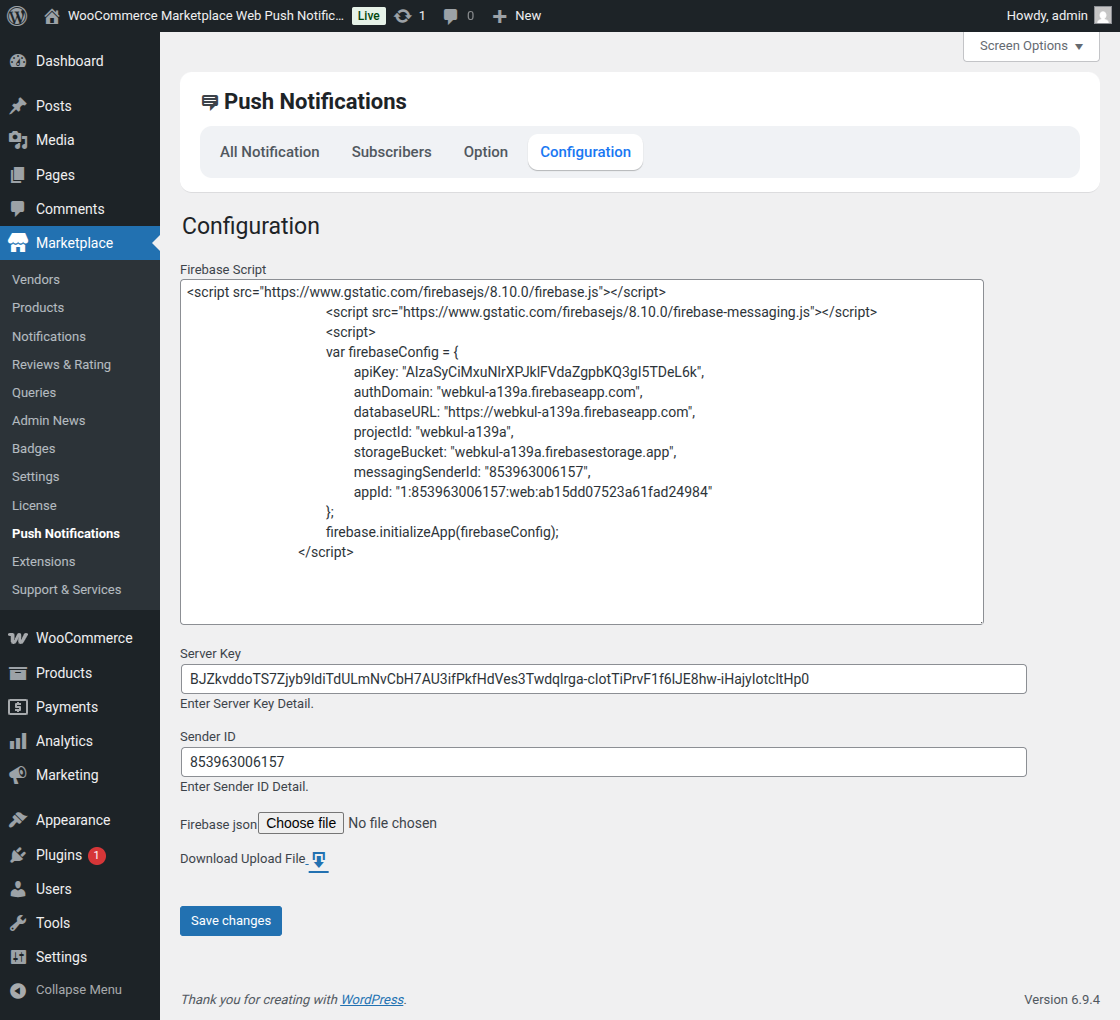Click the WooCommerce icon in the sidebar
1120x1020 pixels.
point(18,638)
